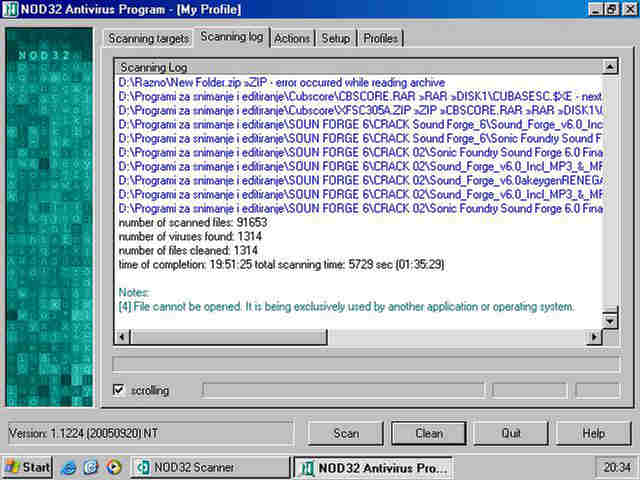The height and width of the screenshot is (480, 640).
Task: Open the second quick launch browser icon
Action: tap(91, 467)
